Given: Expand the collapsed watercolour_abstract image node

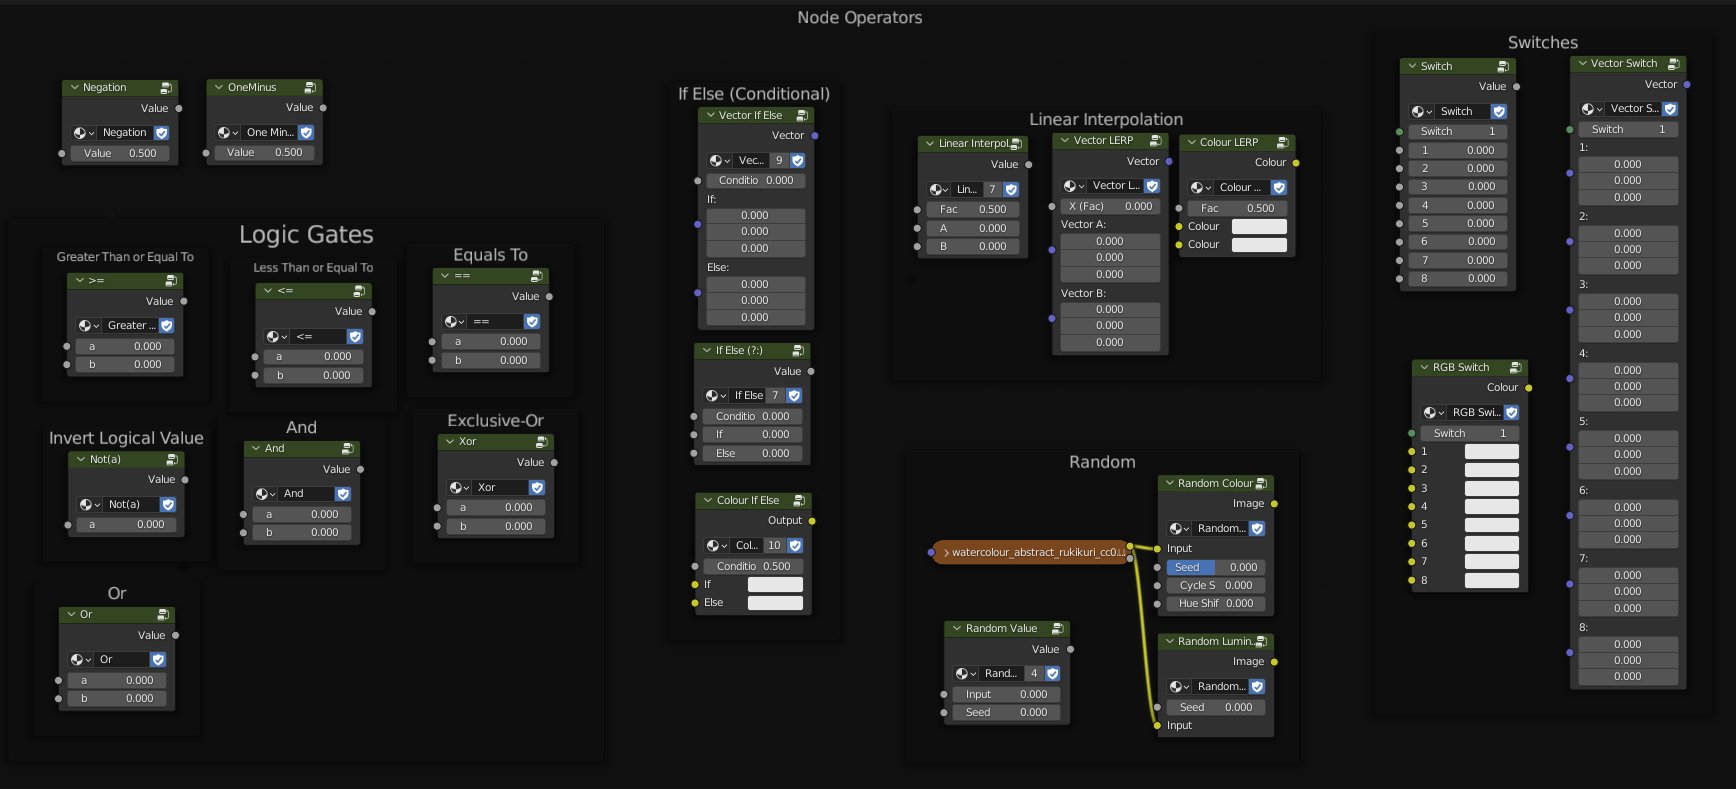Looking at the screenshot, I should pos(946,553).
